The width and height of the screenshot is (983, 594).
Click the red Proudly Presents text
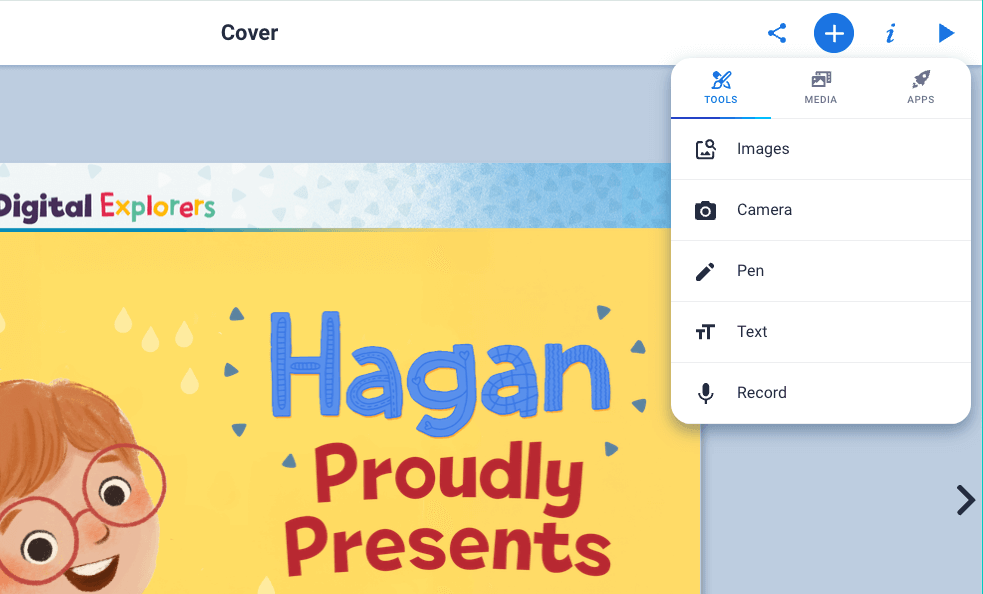(x=448, y=512)
